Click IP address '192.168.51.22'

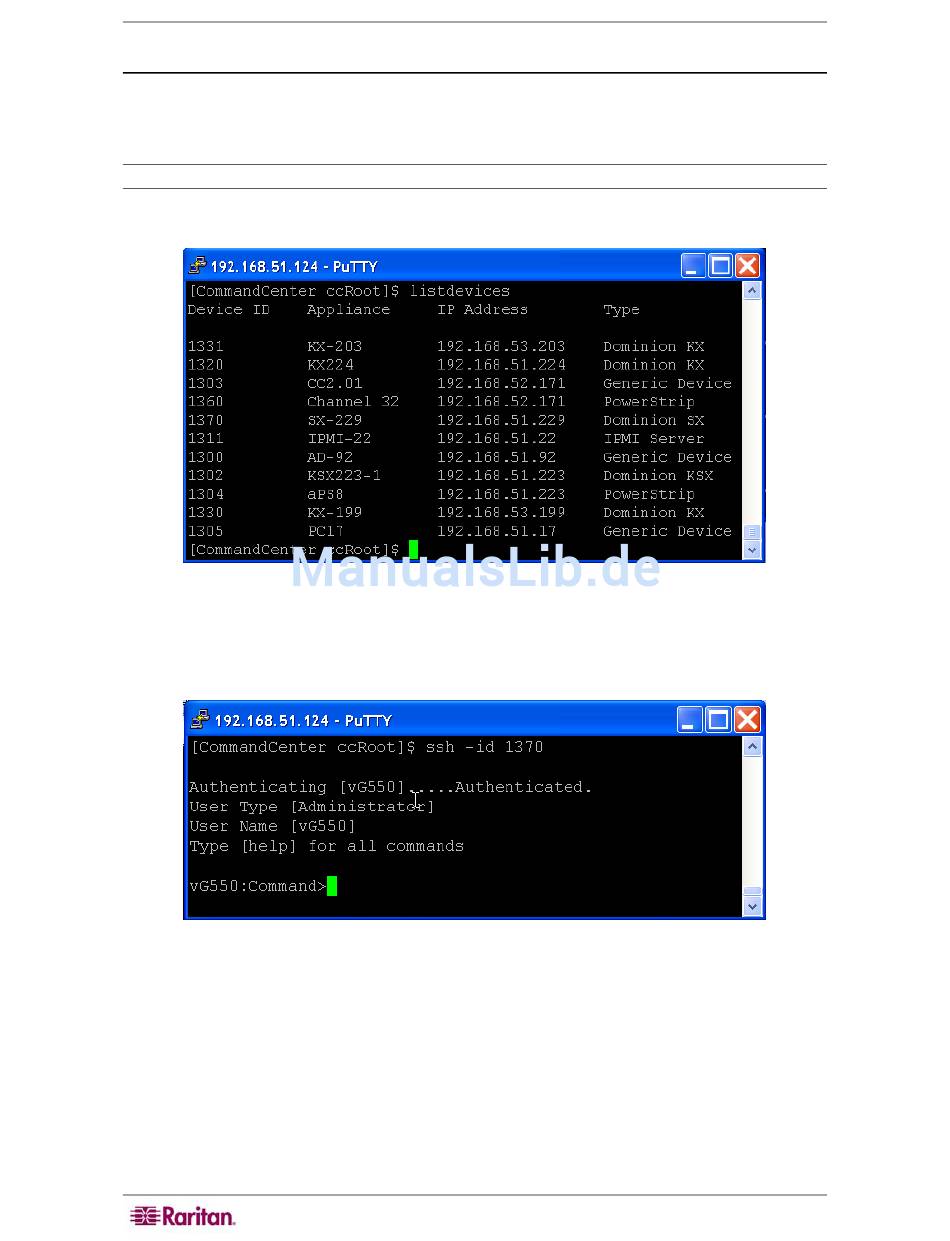click(497, 439)
